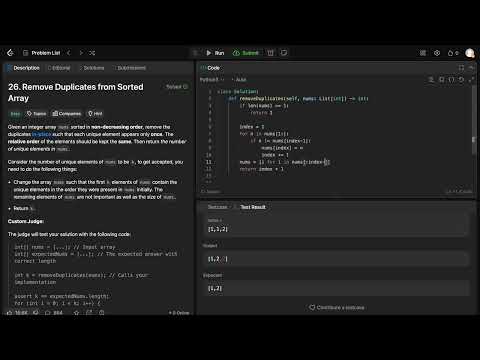The height and width of the screenshot is (360, 480).
Task: Click the debugger icon left of Run
Action: [196, 53]
